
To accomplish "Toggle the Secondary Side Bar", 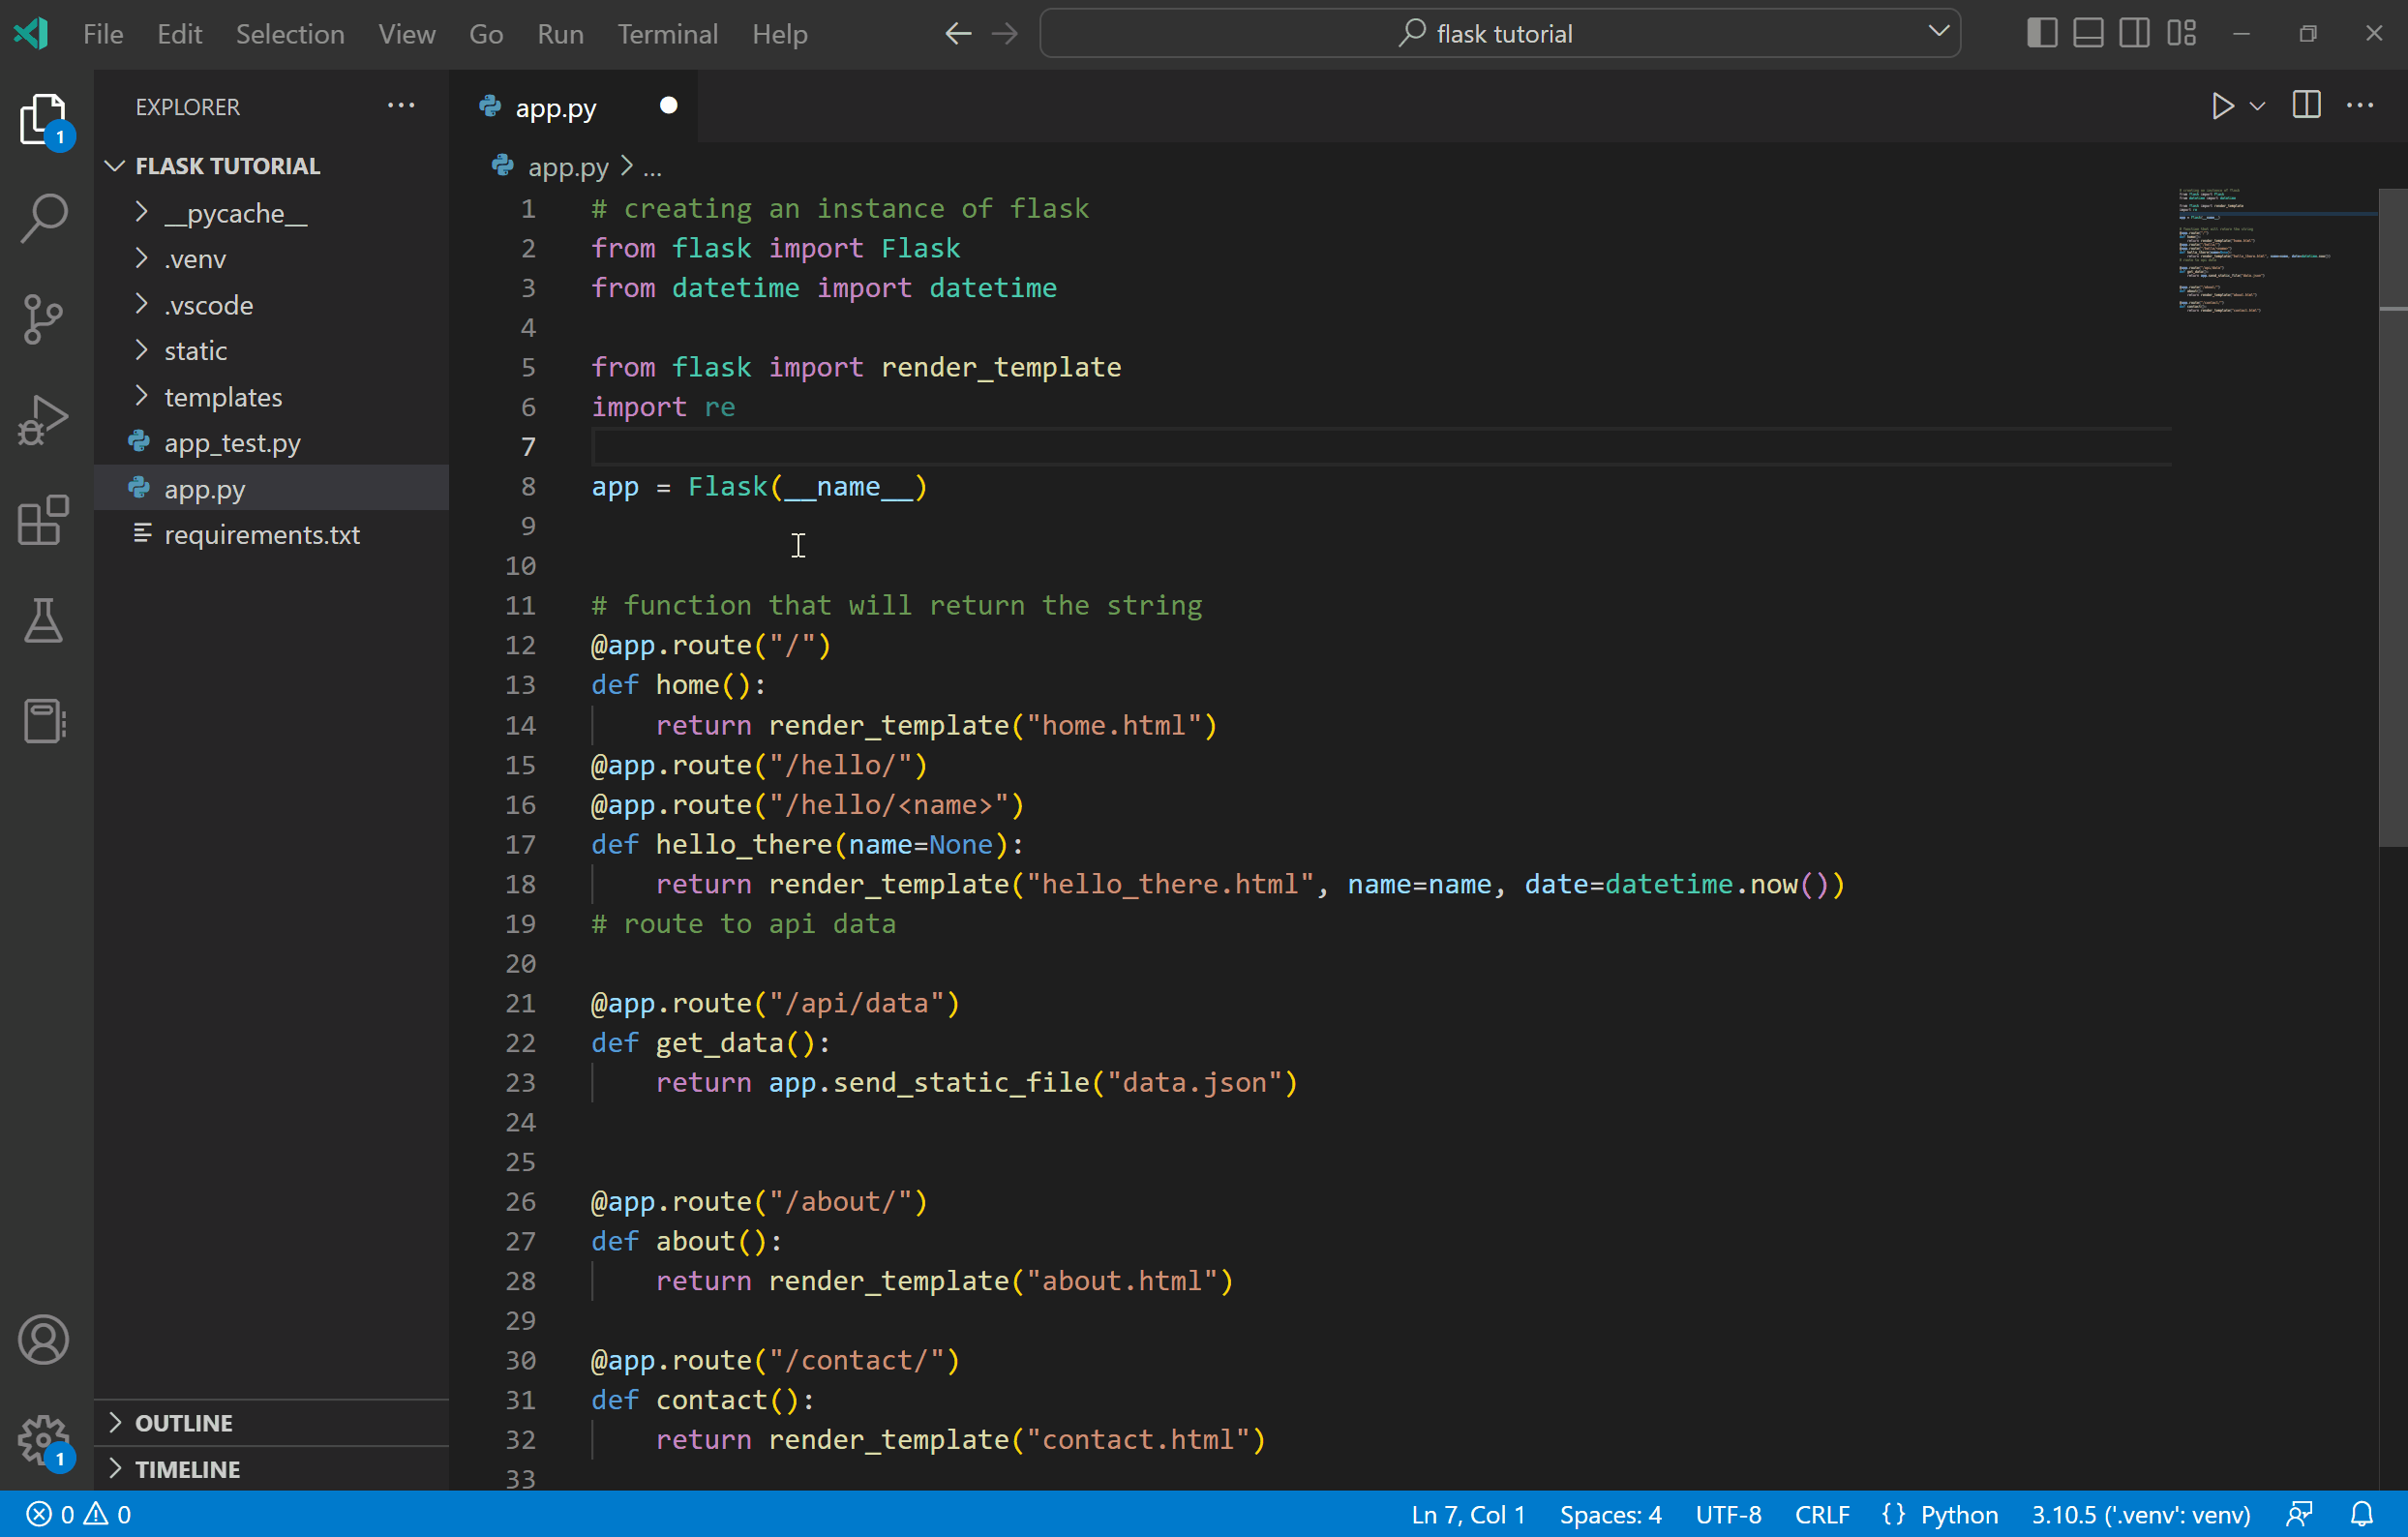I will point(2133,32).
